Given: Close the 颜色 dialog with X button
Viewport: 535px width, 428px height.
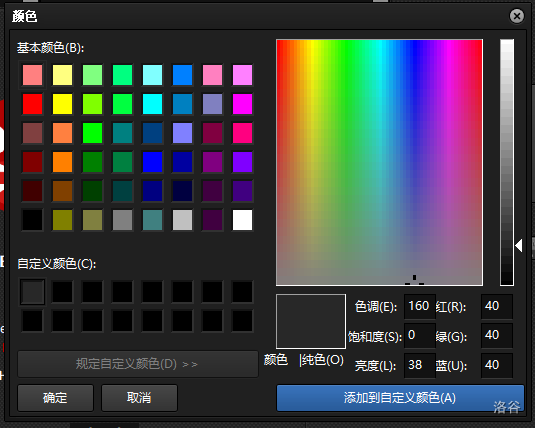Looking at the screenshot, I should pyautogui.click(x=517, y=16).
